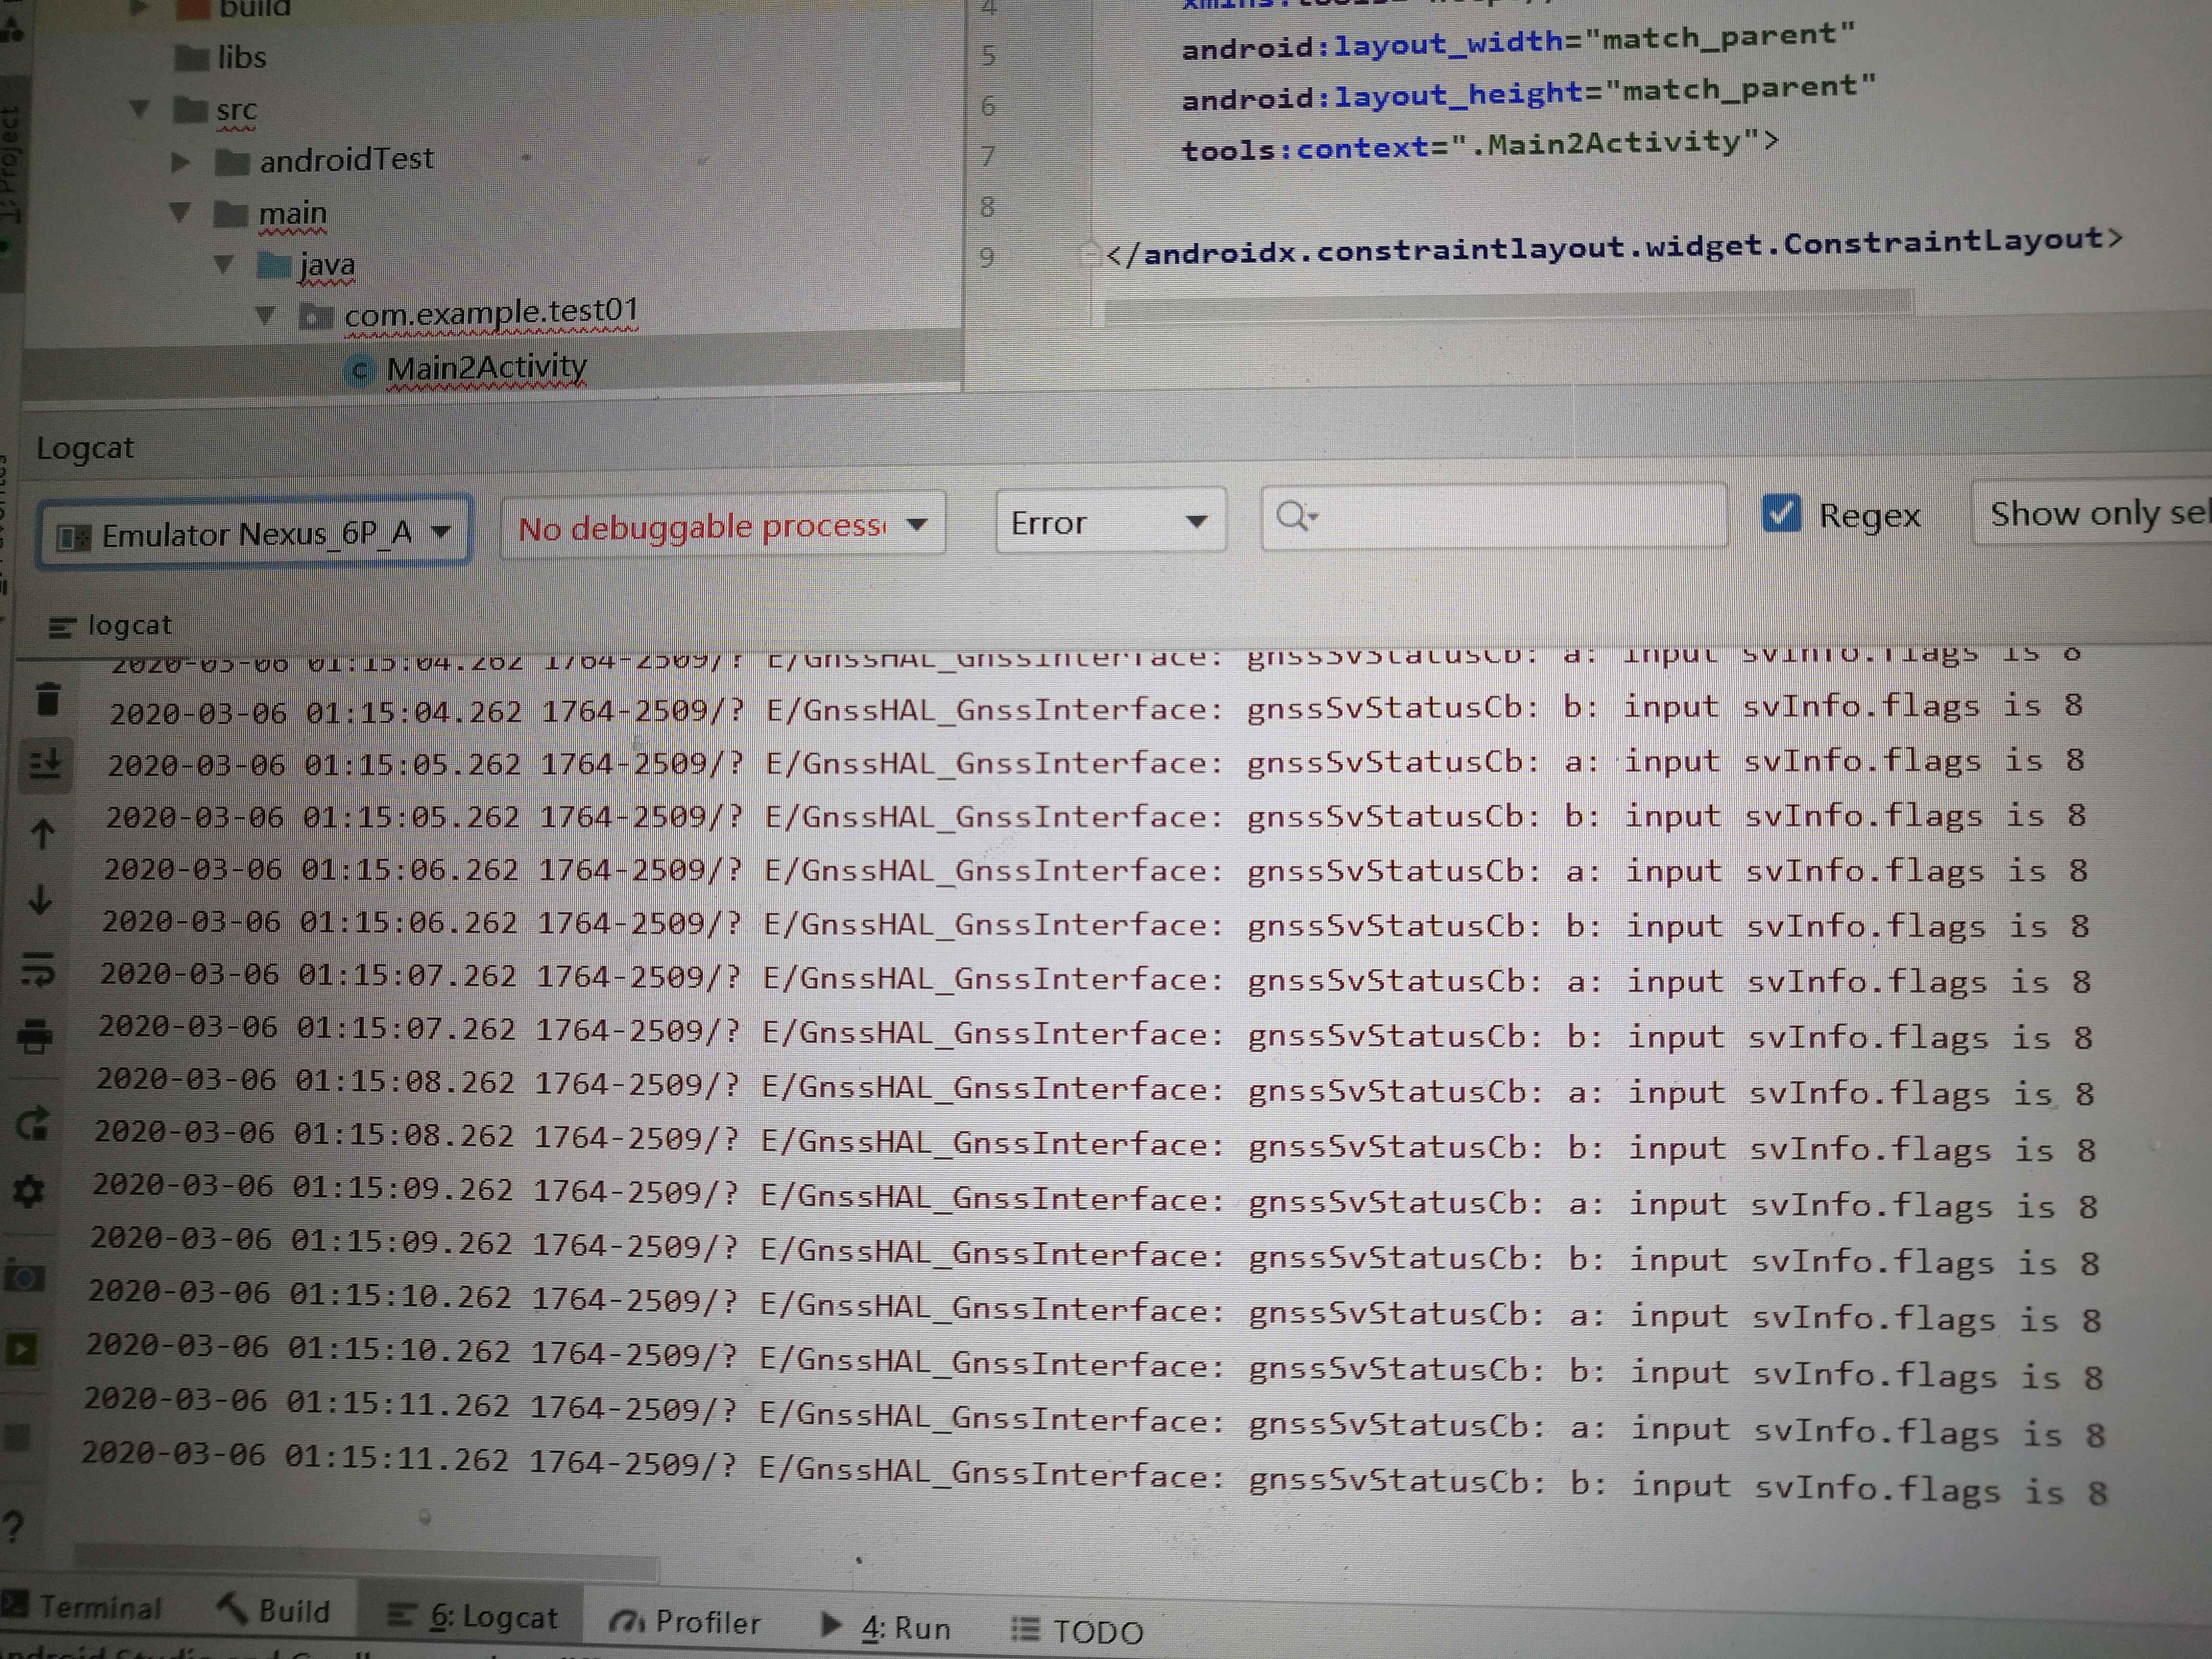Click log line 01:15:11.262 with 'b:' input

click(1095, 1474)
